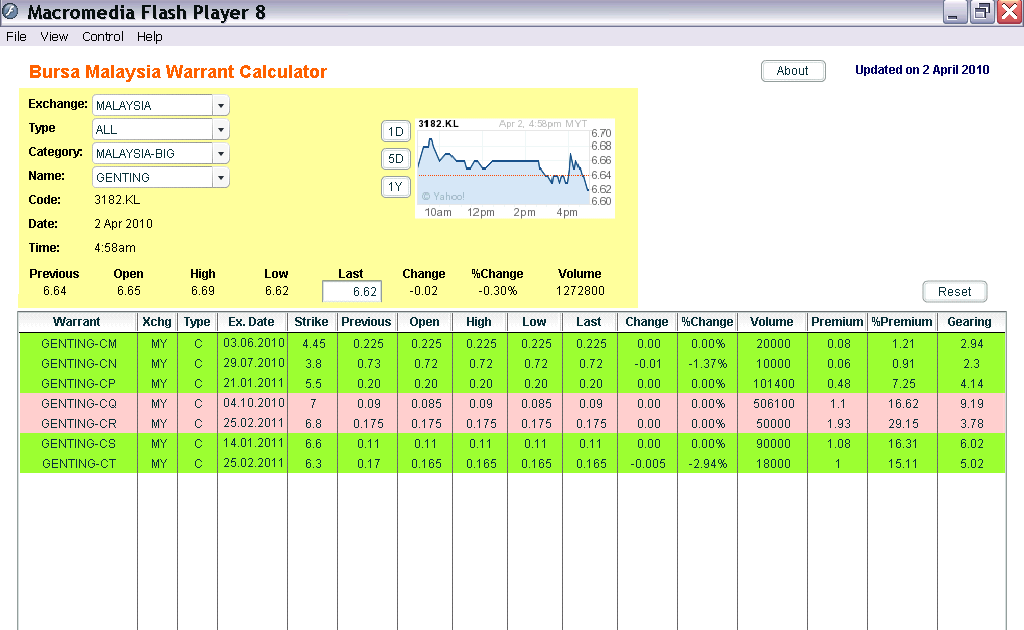The height and width of the screenshot is (630, 1024).
Task: Open the View menu
Action: click(x=54, y=37)
